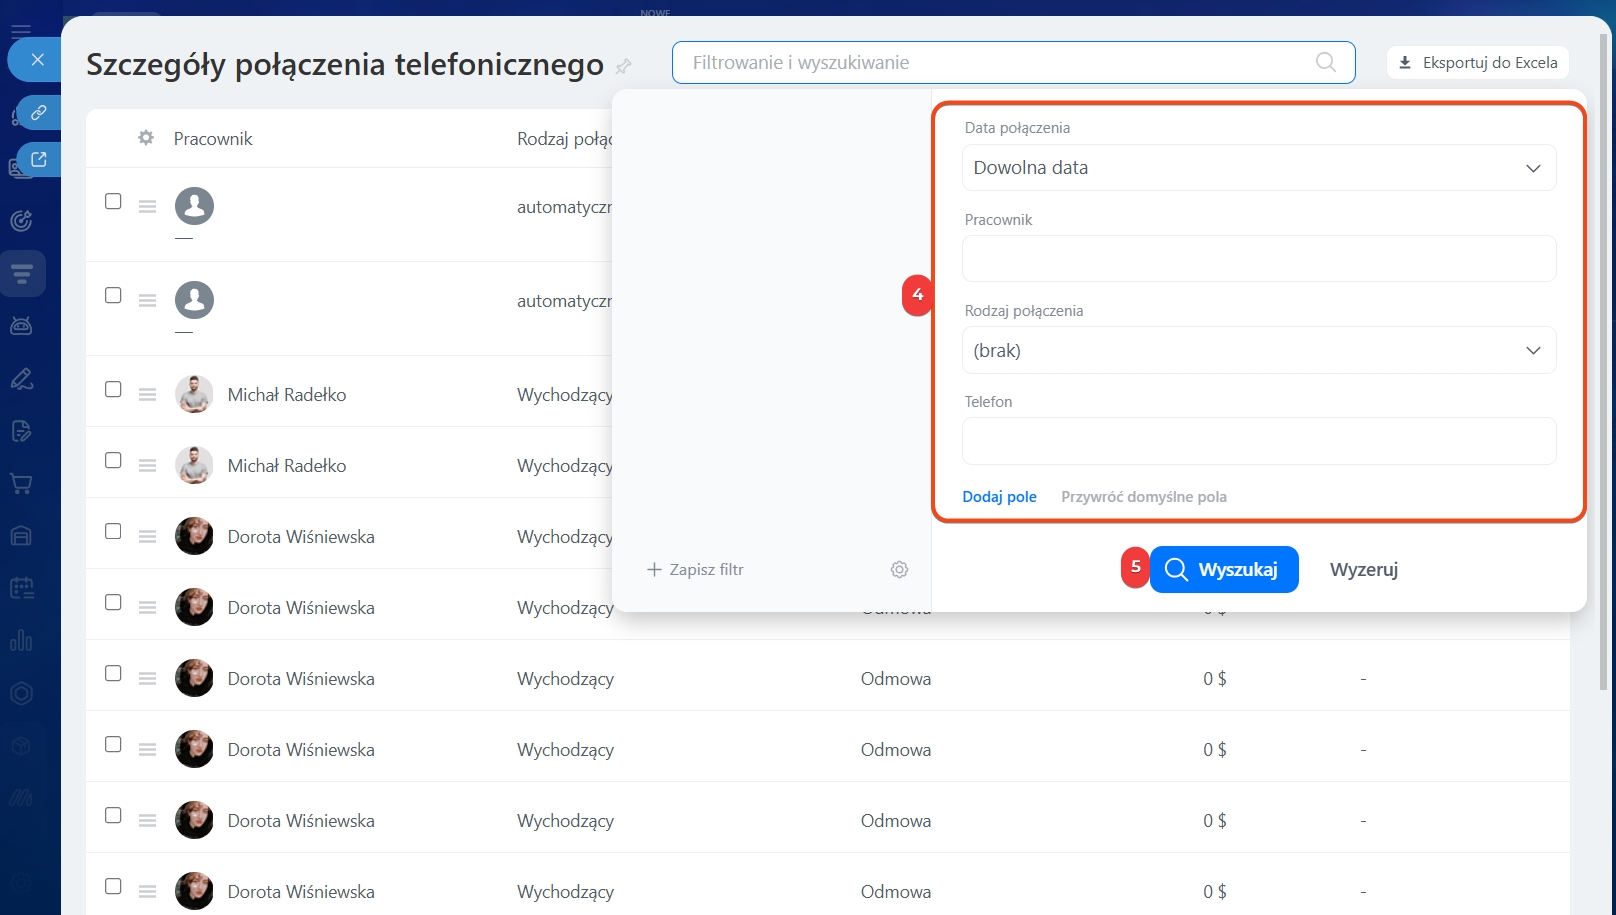1616x915 pixels.
Task: Open the bar chart analytics icon in the sidebar
Action: click(21, 640)
